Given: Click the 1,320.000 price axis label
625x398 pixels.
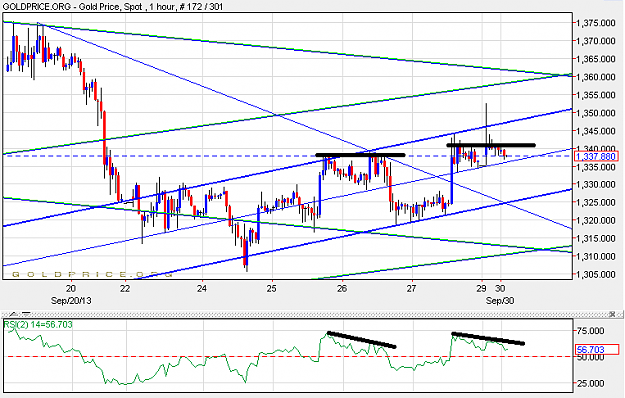Looking at the screenshot, I should 596,220.
